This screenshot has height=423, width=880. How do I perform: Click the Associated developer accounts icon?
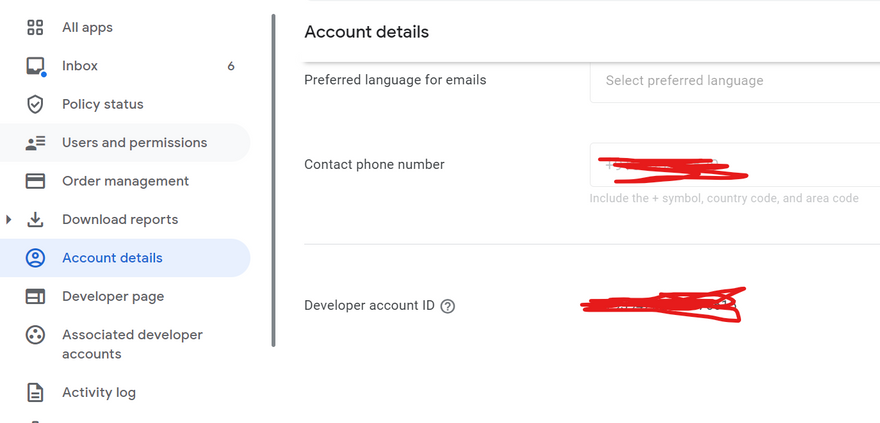(35, 335)
